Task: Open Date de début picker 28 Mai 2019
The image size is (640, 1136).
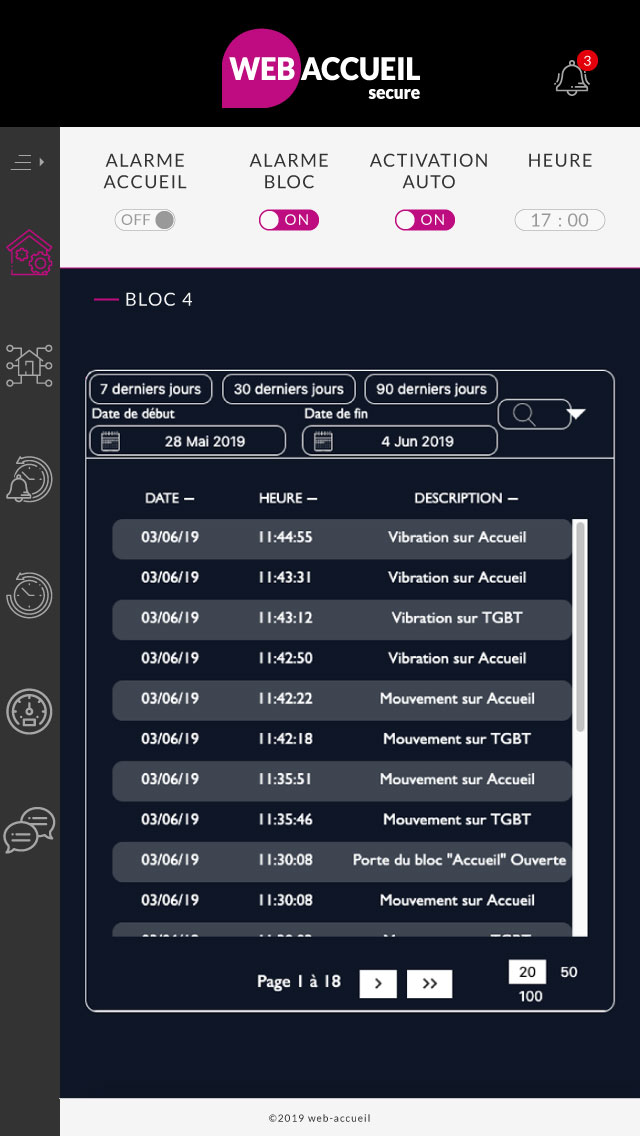Action: [x=188, y=440]
